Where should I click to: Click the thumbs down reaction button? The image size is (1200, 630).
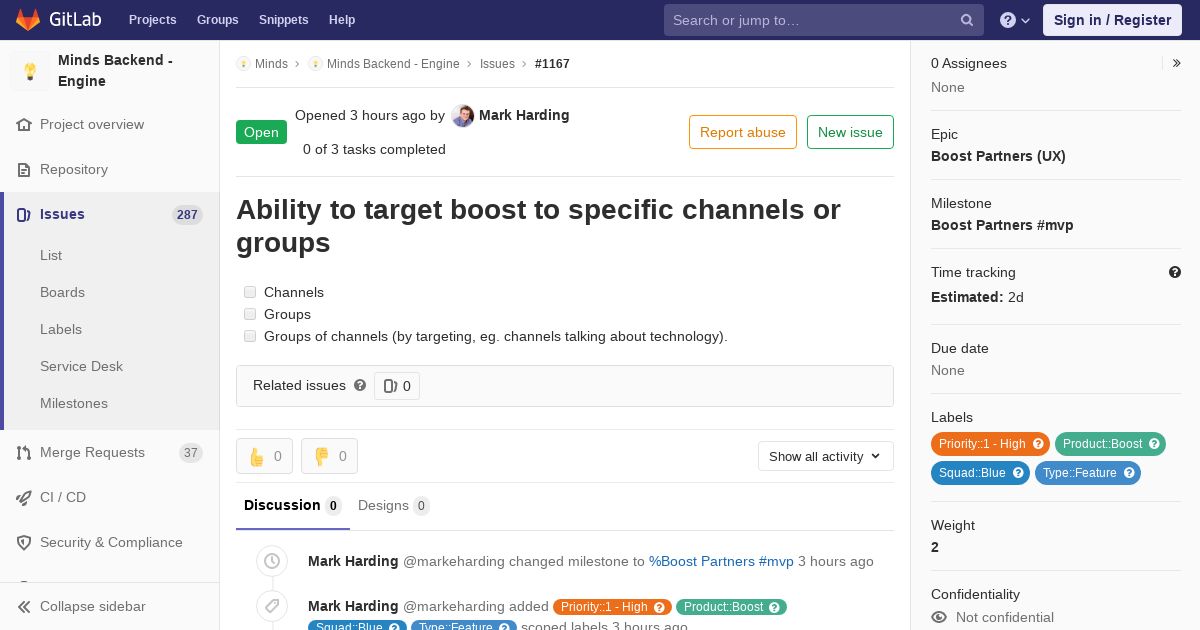pyautogui.click(x=329, y=456)
